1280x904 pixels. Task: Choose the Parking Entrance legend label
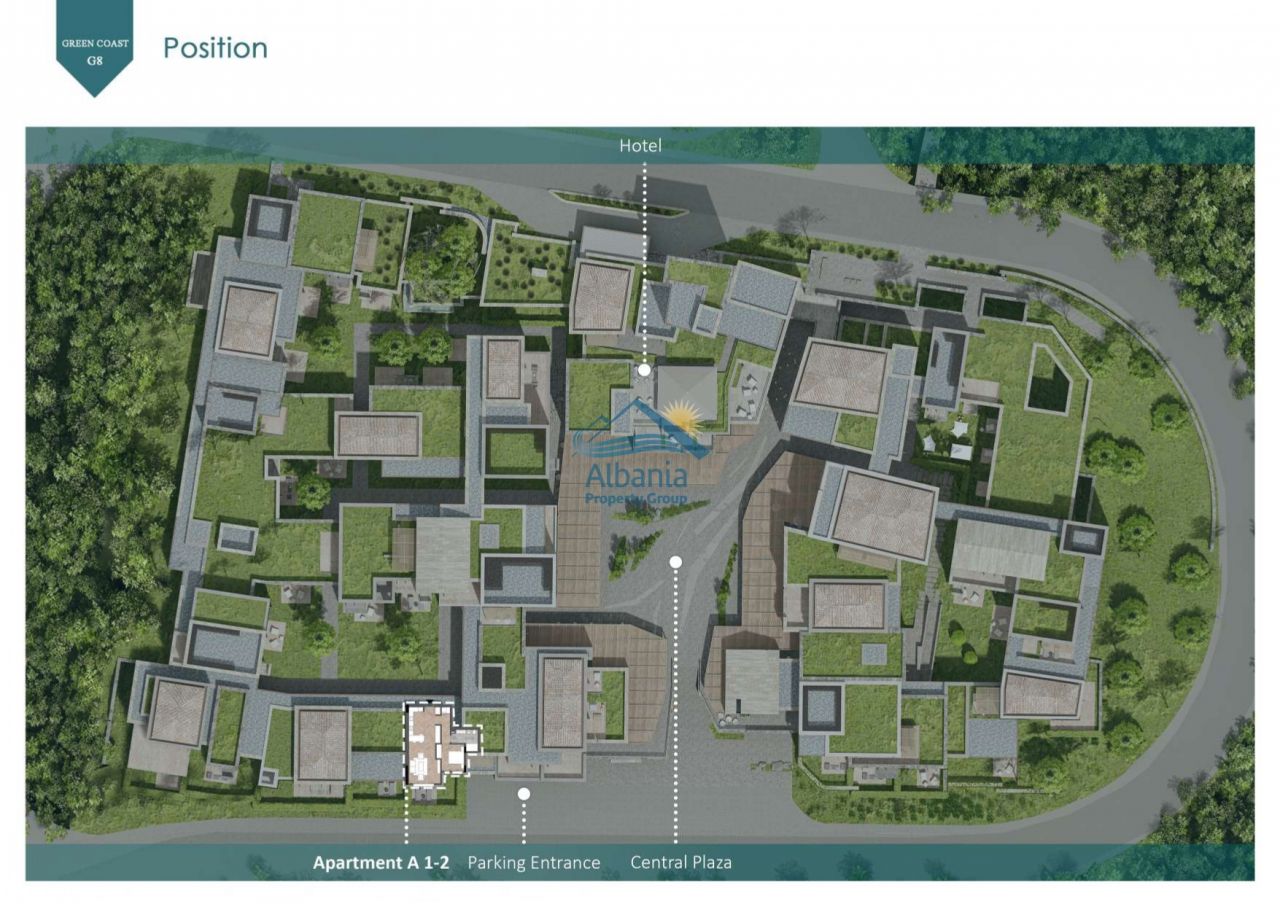(534, 862)
